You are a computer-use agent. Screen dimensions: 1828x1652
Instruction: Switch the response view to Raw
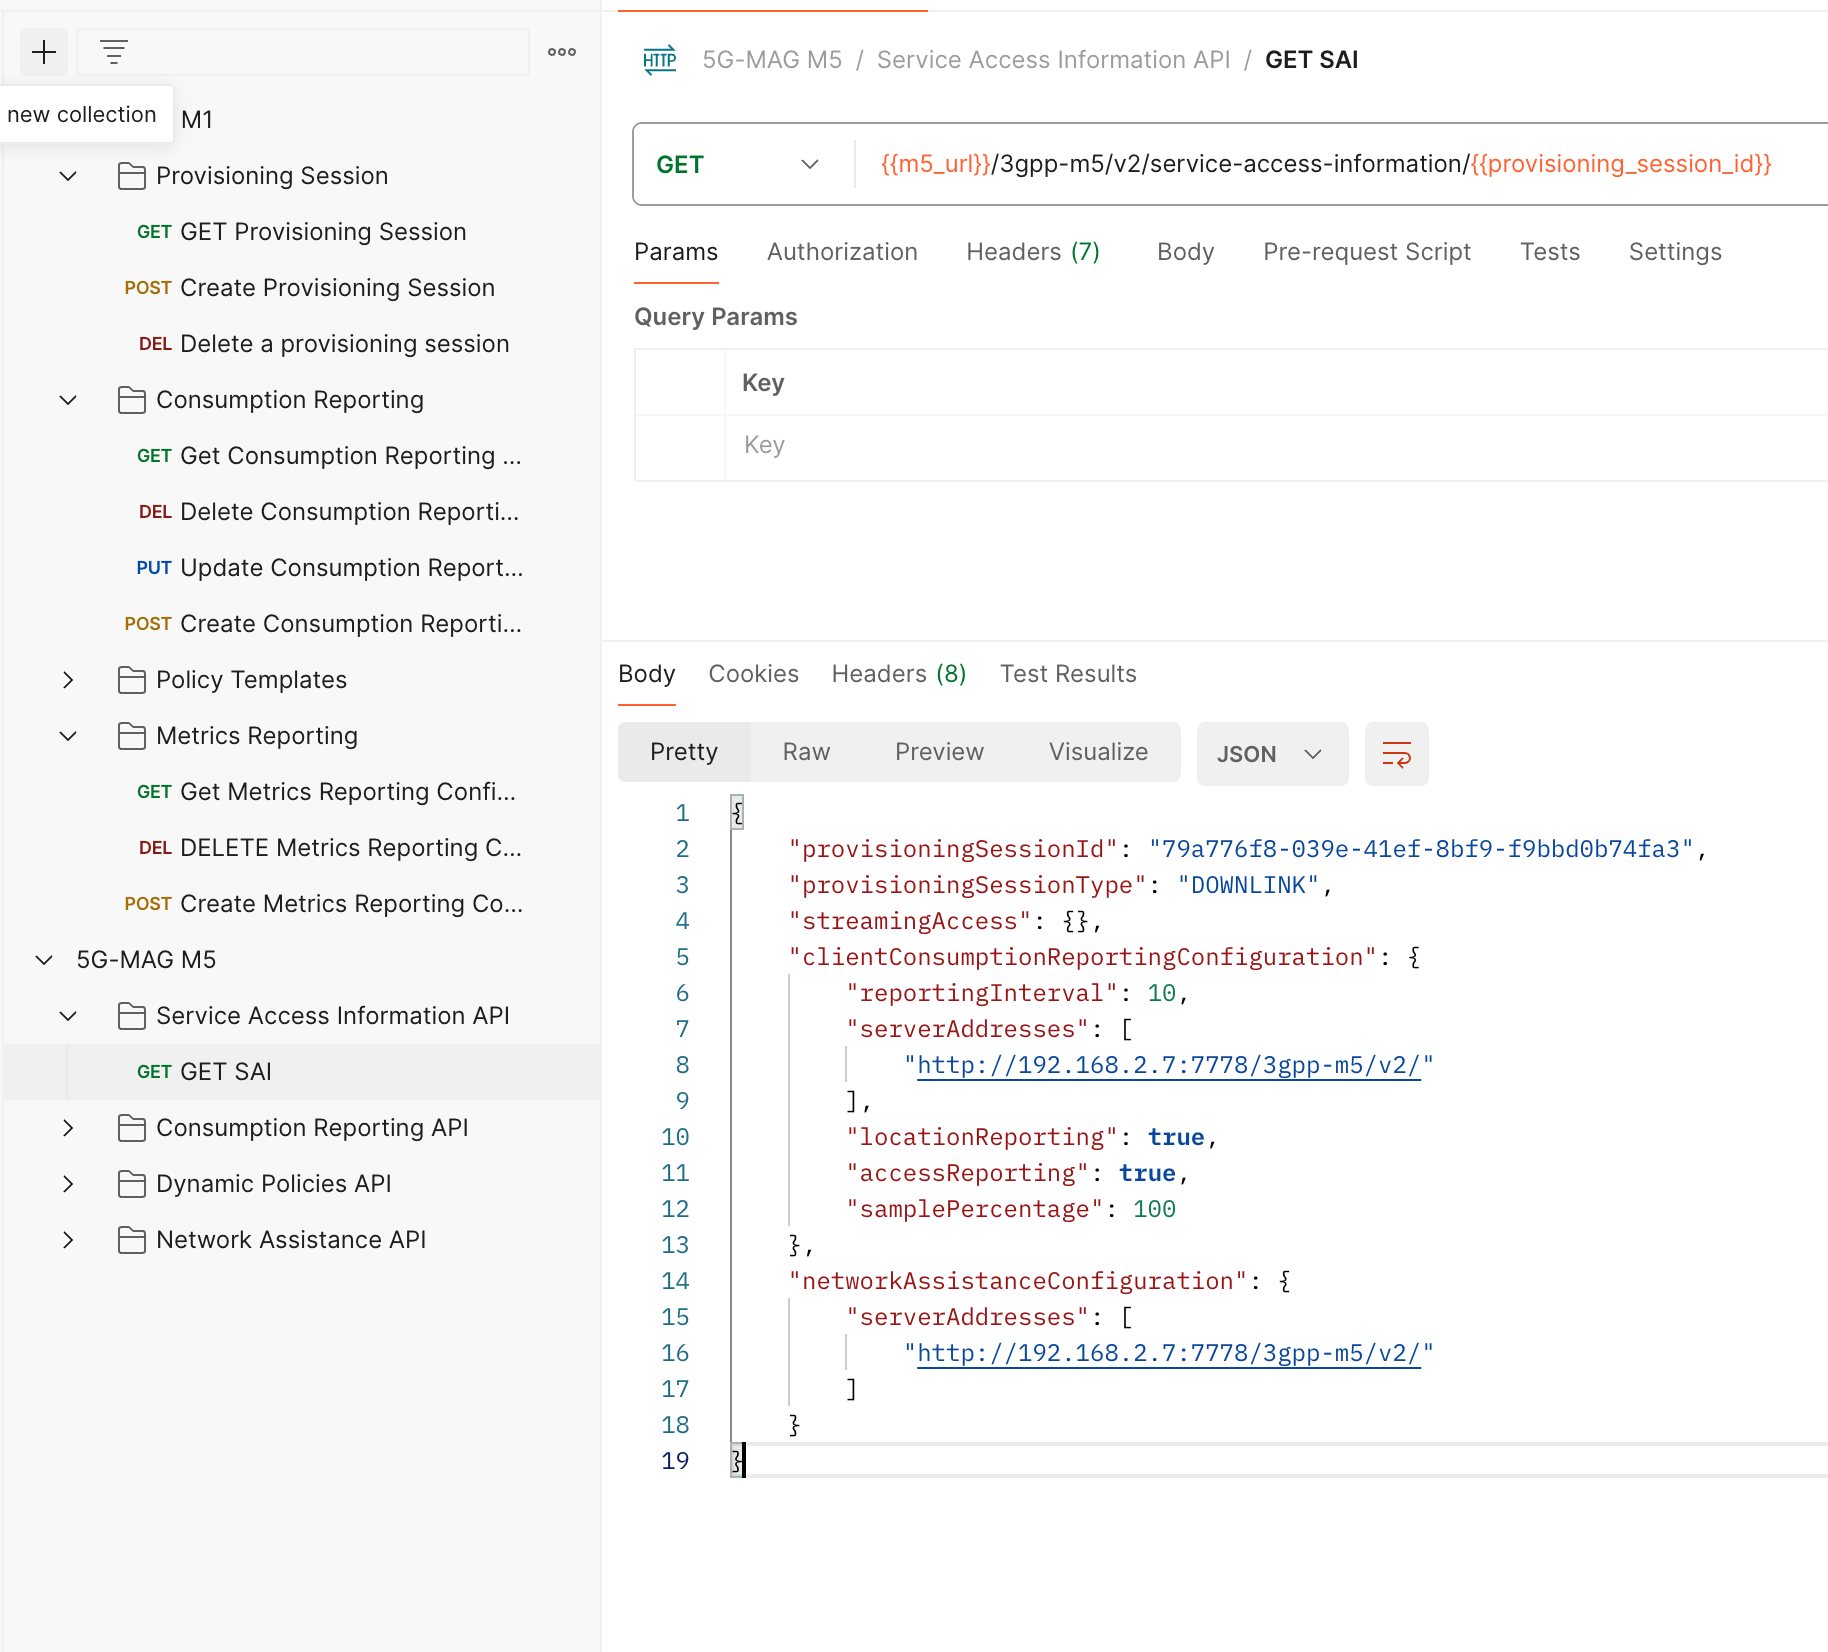[806, 751]
